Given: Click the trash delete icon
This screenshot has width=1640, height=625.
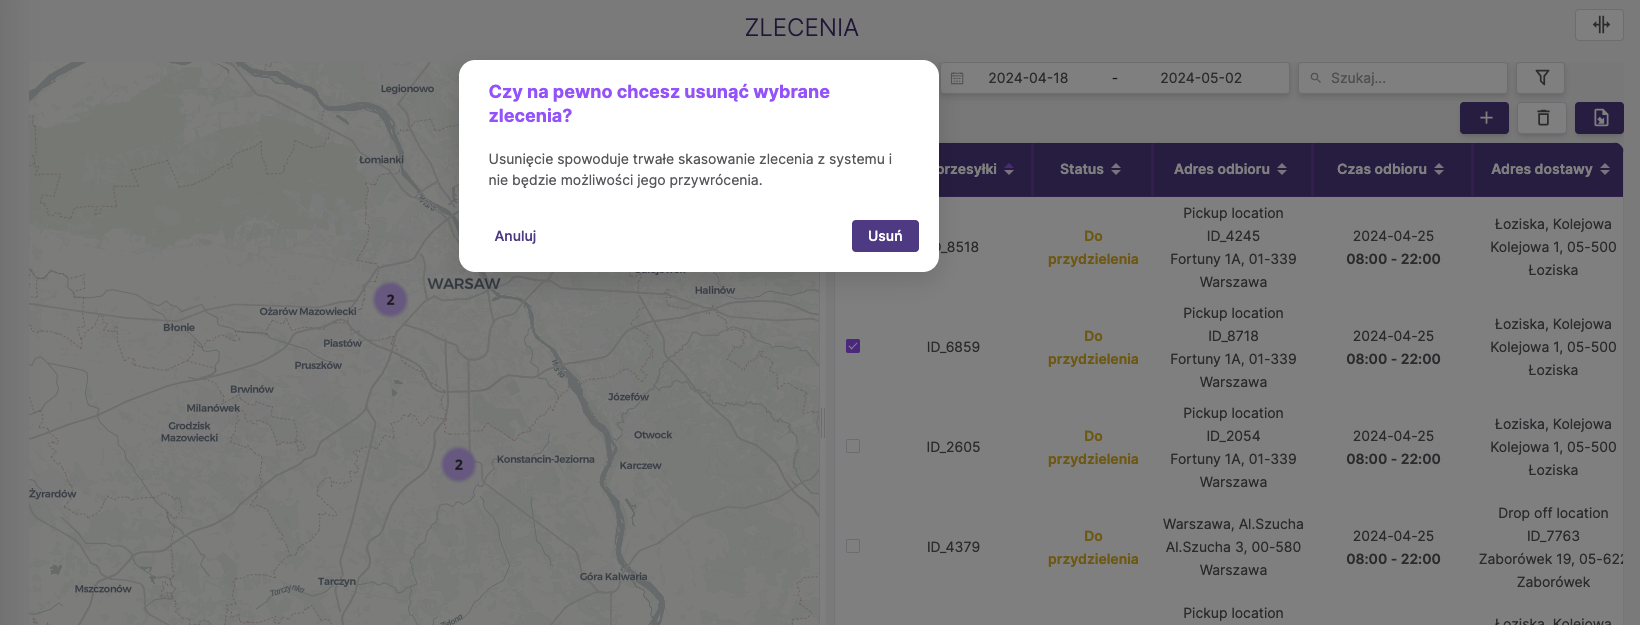Looking at the screenshot, I should 1542,118.
